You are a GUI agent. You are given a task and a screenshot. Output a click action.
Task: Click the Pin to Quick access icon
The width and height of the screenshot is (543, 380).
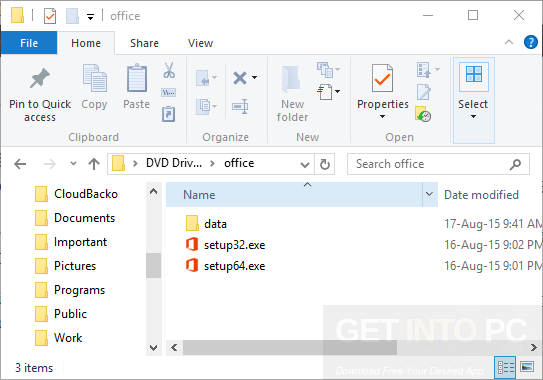[40, 78]
